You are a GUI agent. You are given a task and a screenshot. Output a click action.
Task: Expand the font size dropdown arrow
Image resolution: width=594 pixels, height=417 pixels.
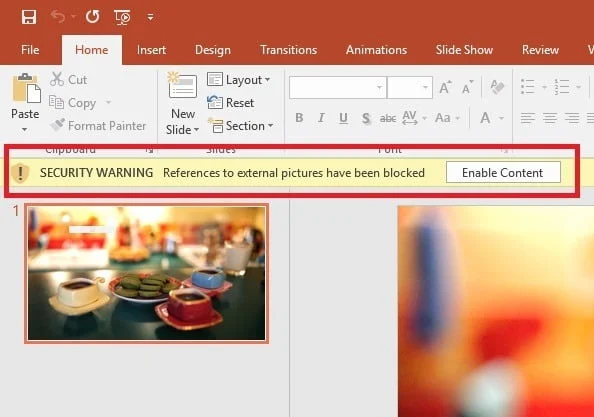[x=425, y=87]
